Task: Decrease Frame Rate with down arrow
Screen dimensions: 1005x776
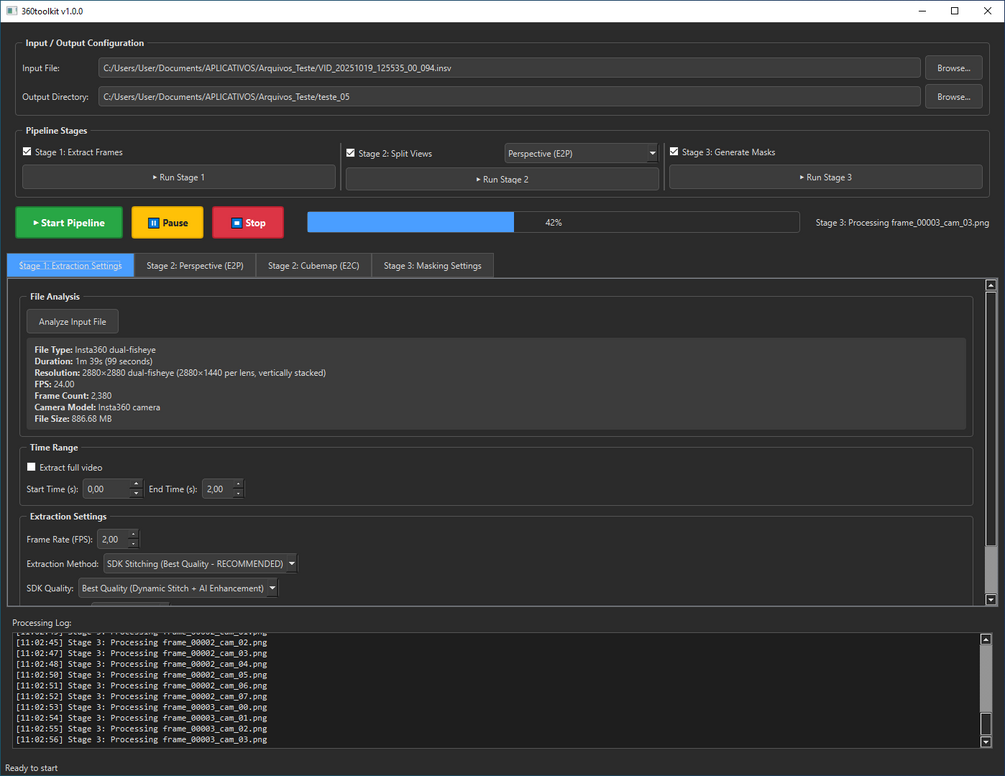Action: (133, 545)
